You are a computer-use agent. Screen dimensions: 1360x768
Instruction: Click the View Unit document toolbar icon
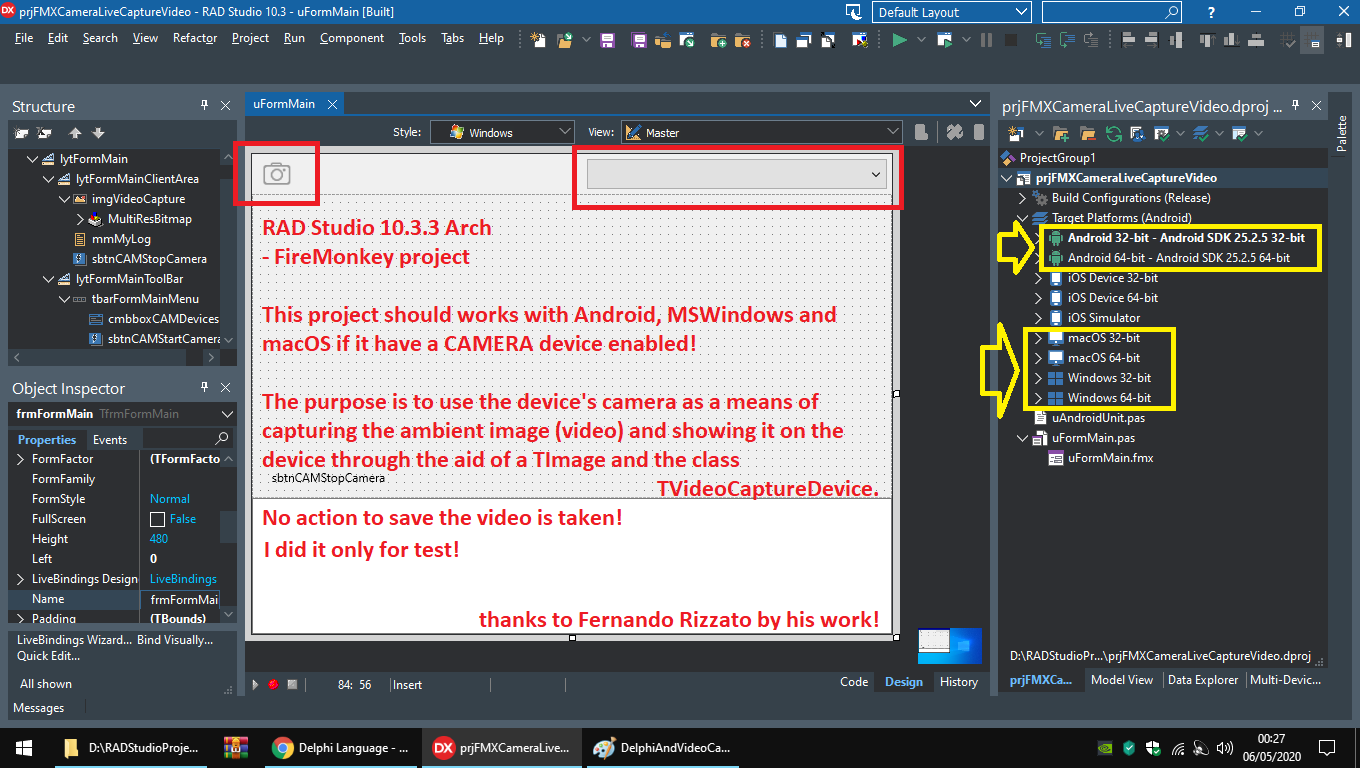coord(781,41)
